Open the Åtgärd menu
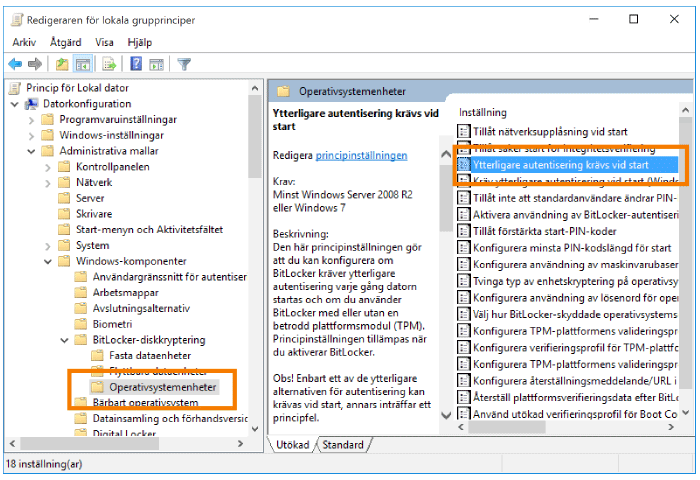 tap(65, 42)
